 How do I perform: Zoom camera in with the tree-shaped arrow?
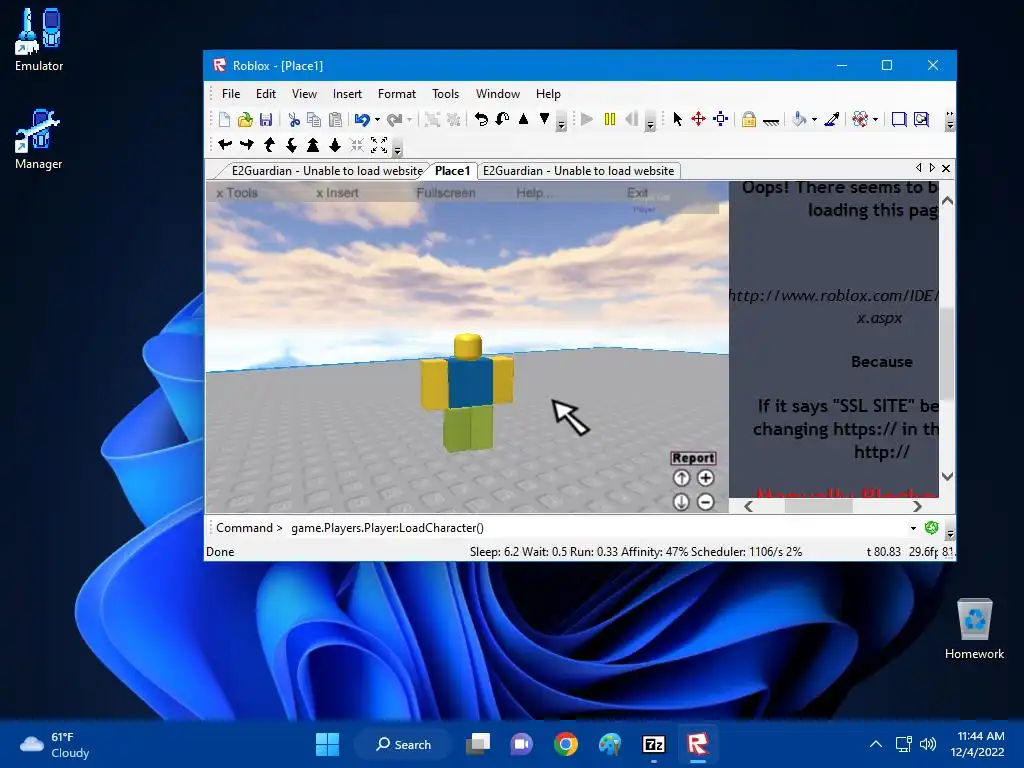coord(313,144)
